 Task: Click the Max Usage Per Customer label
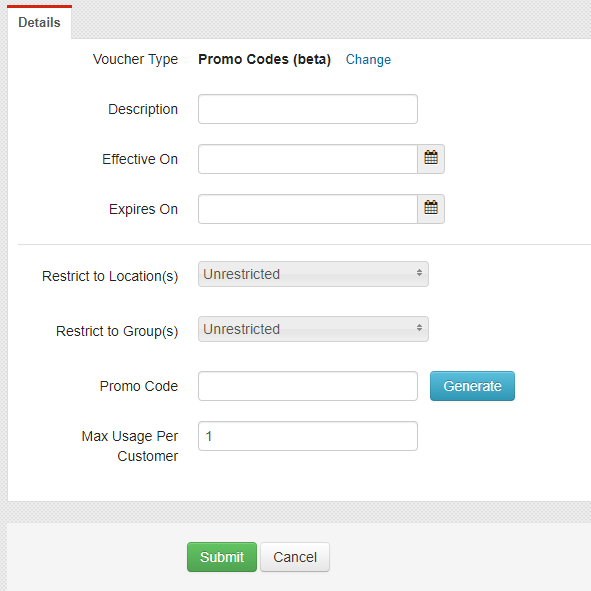click(130, 446)
